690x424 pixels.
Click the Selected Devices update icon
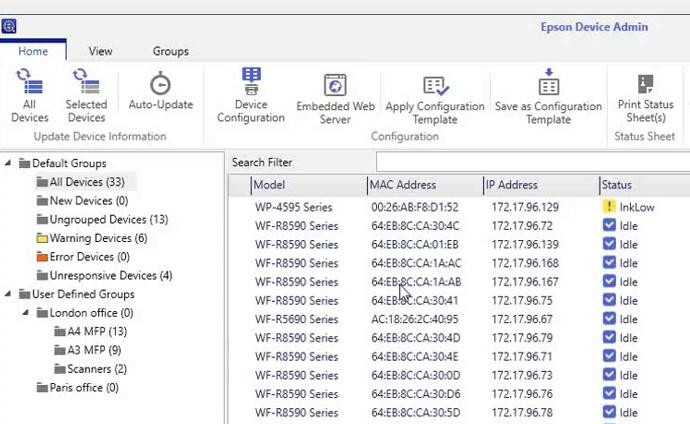click(x=86, y=82)
